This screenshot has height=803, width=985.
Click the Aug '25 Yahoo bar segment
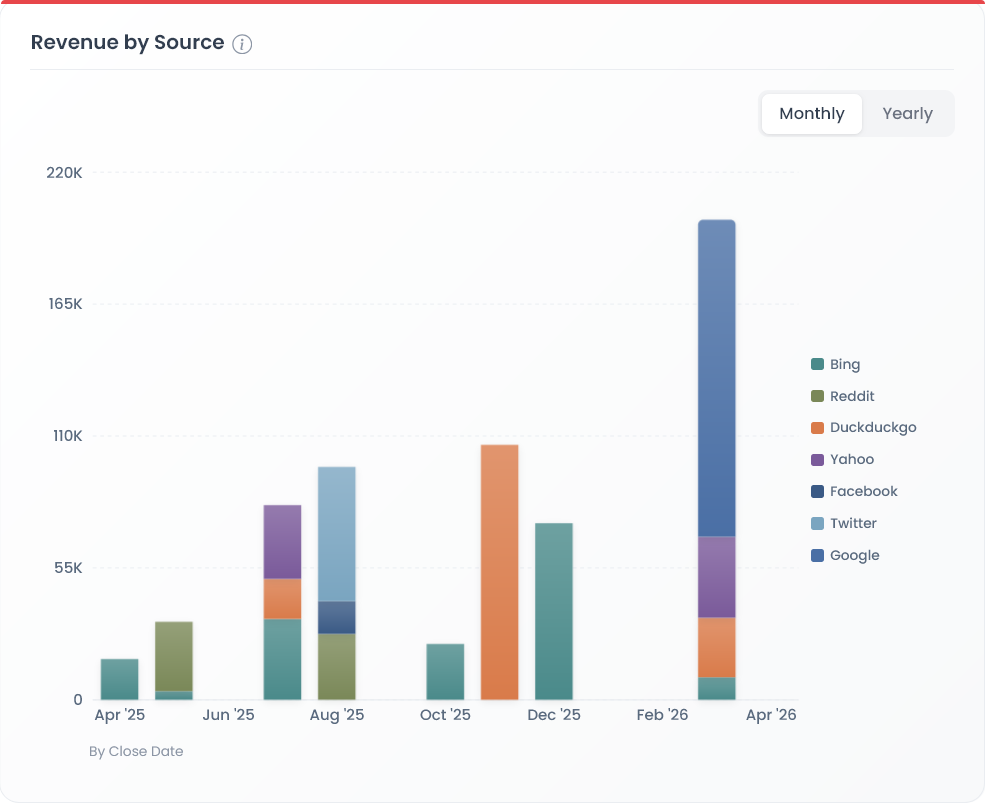point(282,540)
